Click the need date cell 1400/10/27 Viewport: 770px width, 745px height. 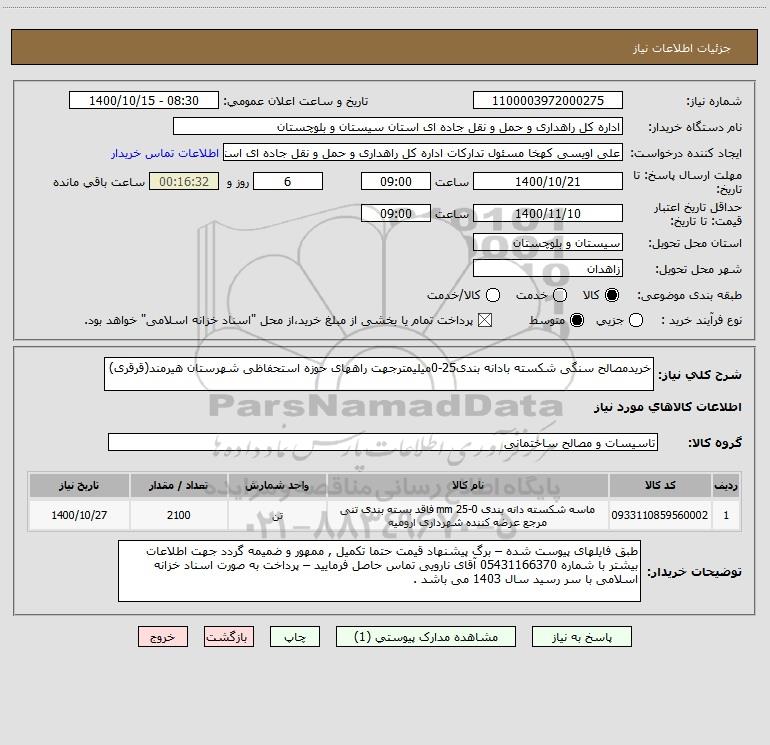click(x=79, y=515)
